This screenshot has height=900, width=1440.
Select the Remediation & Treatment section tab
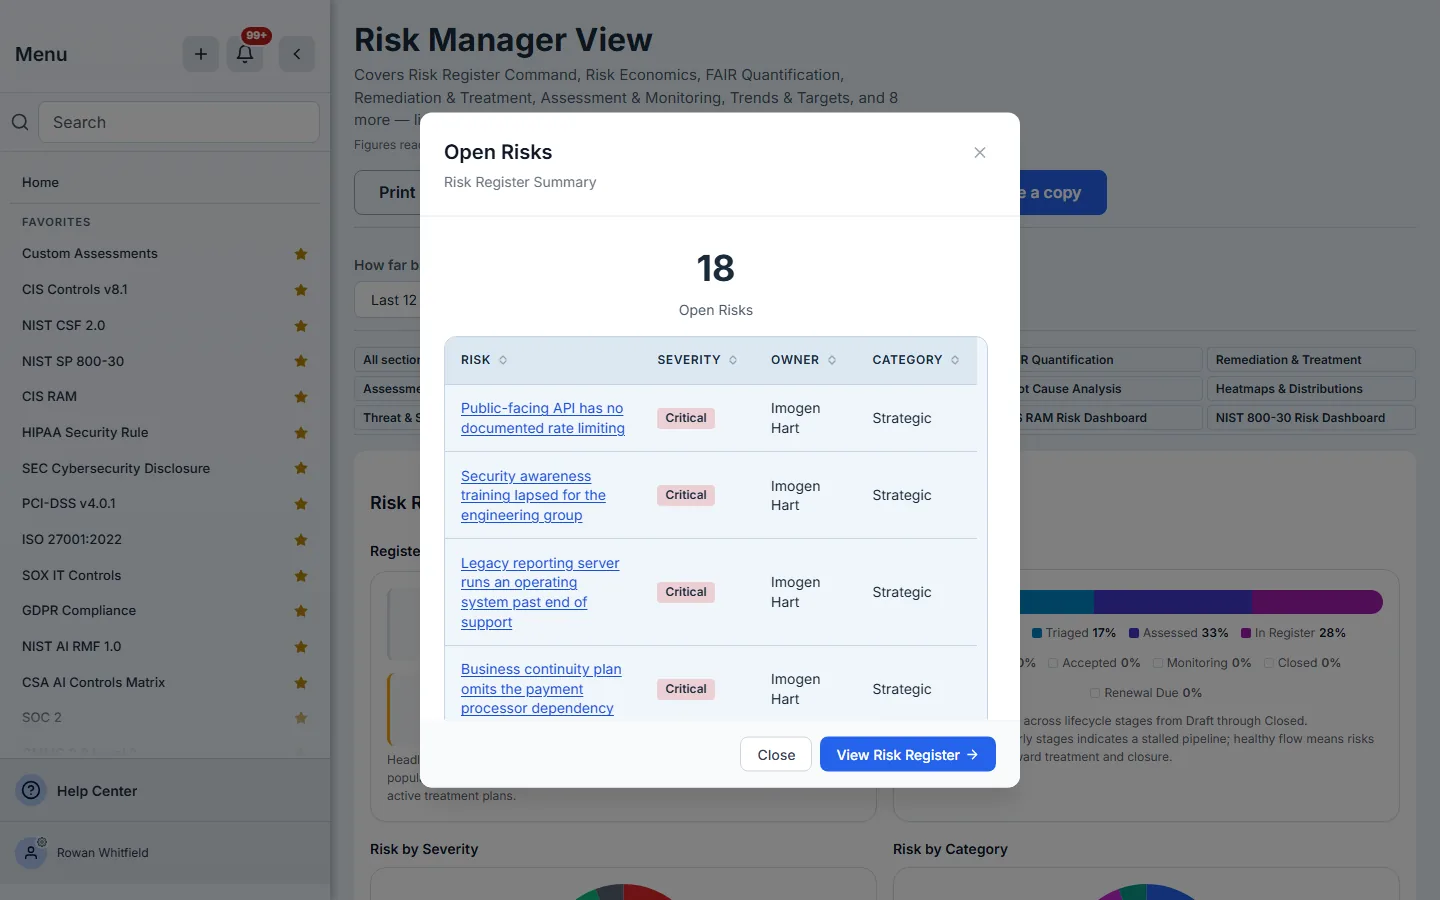click(1311, 360)
